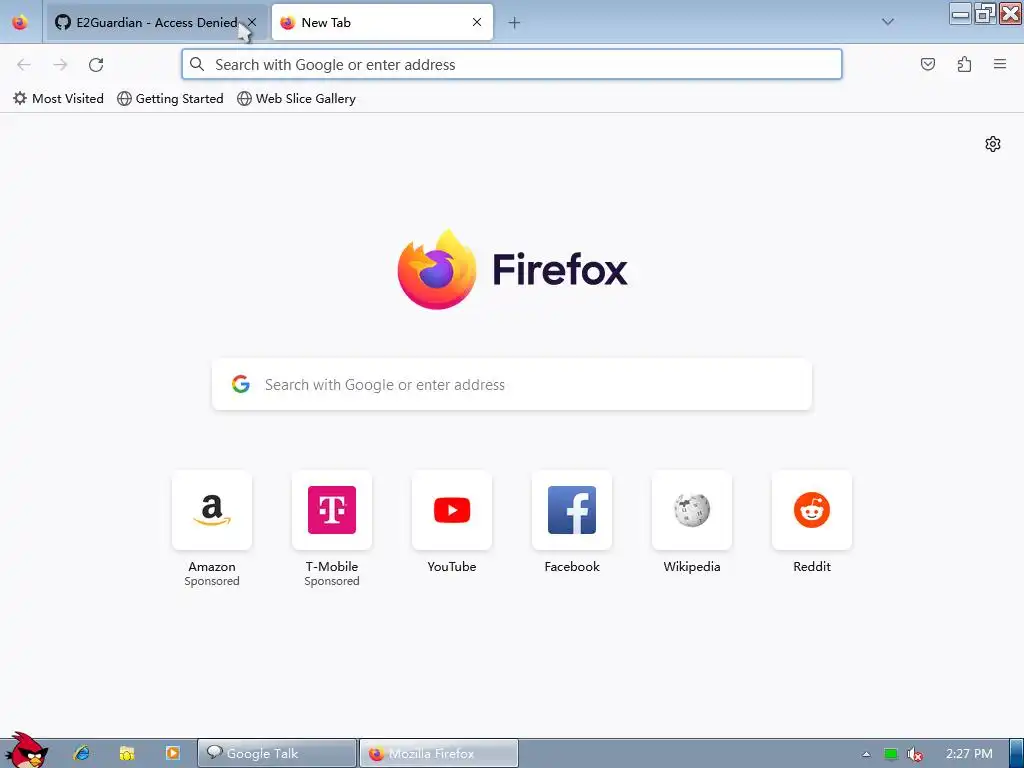
Task: Open the file explorer taskbar icon
Action: point(127,753)
